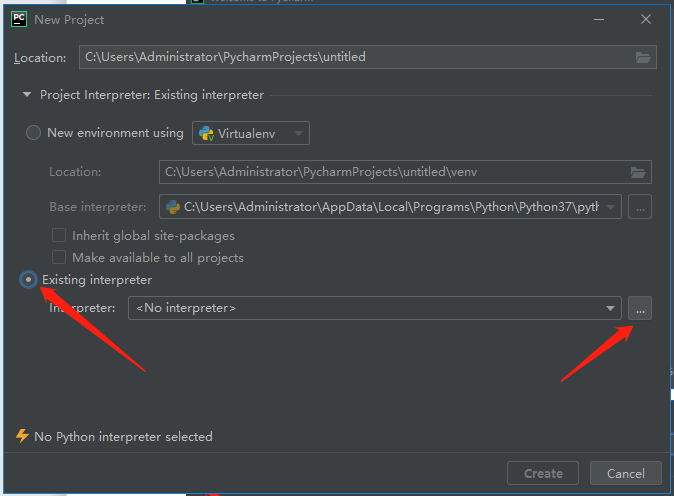This screenshot has width=674, height=496.
Task: Minimize the New Project dialog
Action: pos(599,20)
